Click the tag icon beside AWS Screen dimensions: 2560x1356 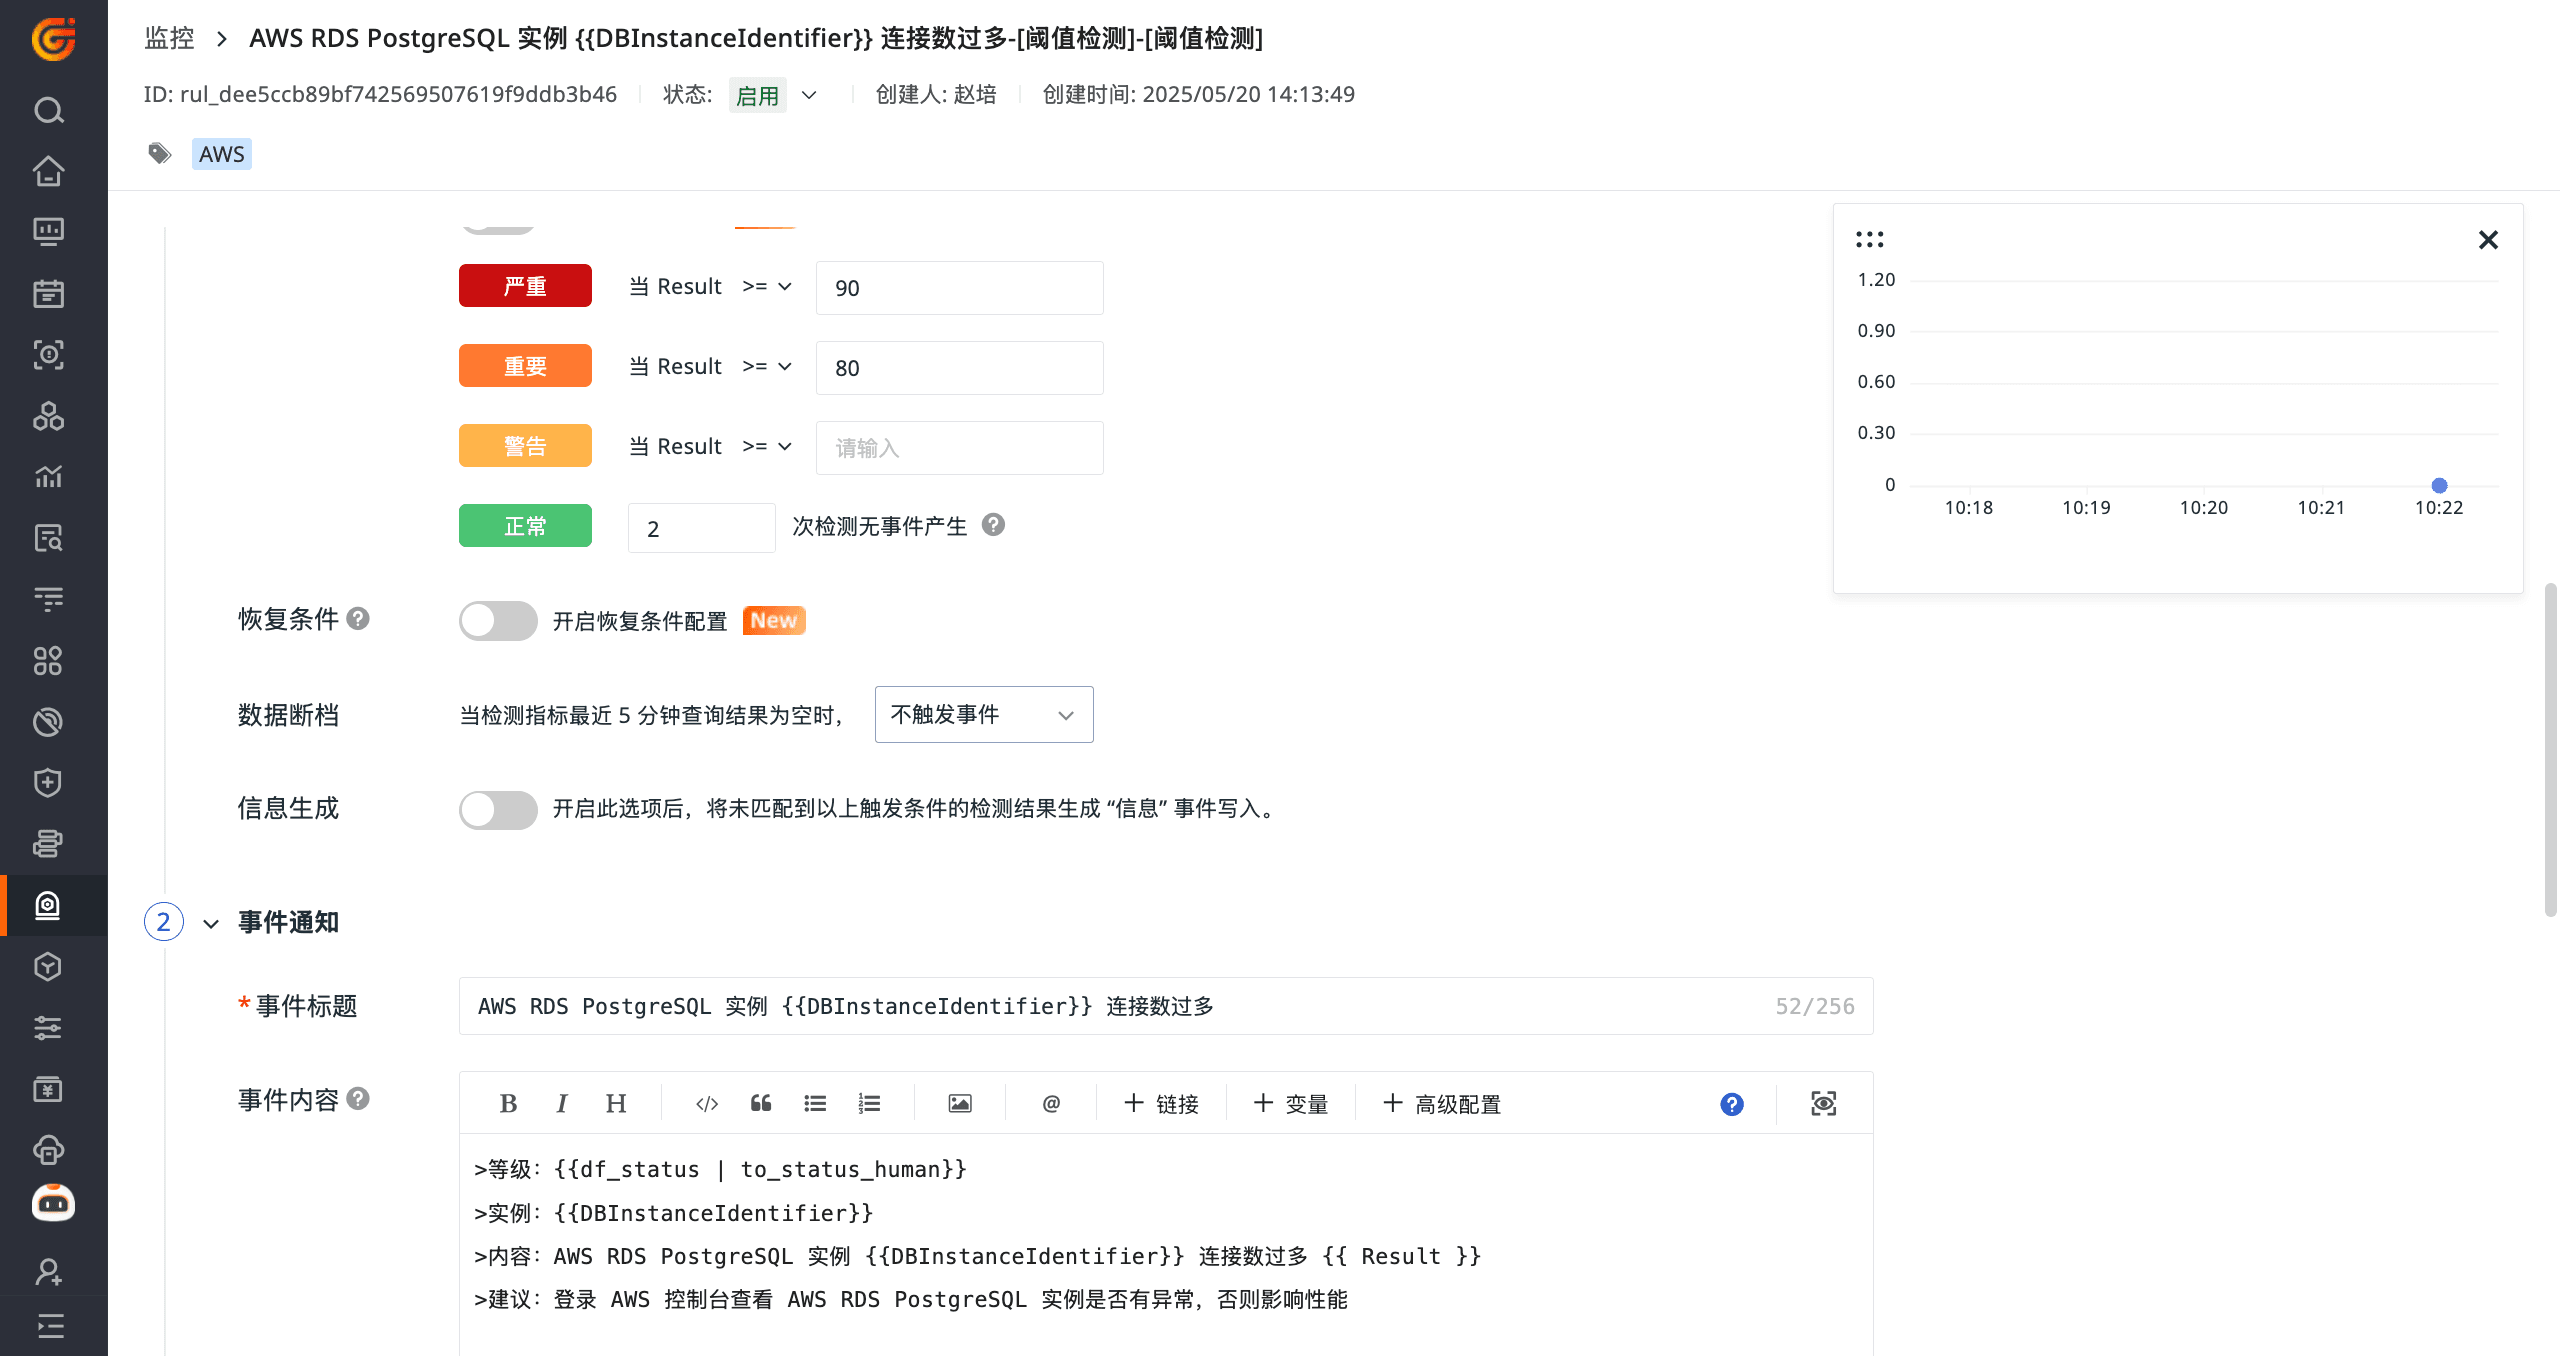pyautogui.click(x=160, y=154)
